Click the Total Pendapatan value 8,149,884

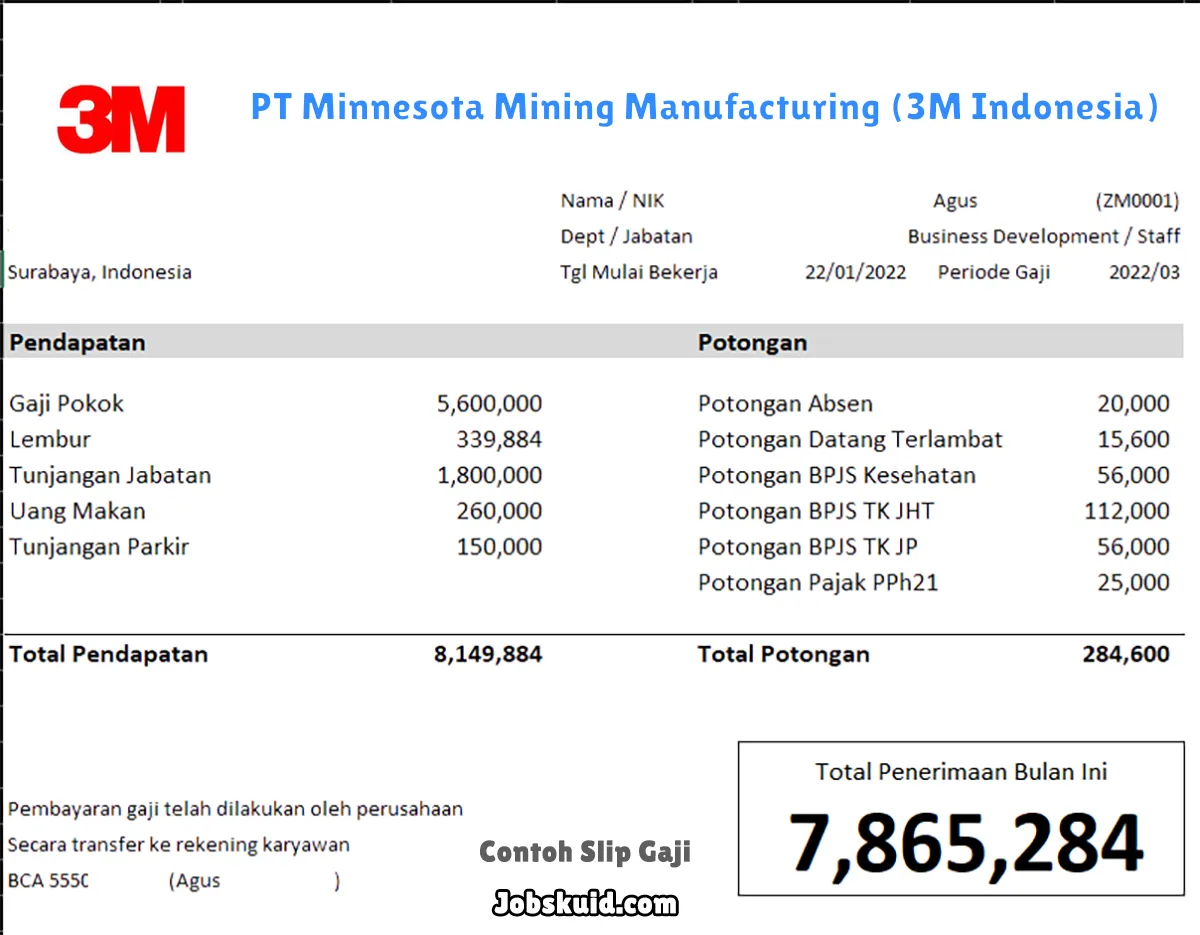[x=488, y=655]
